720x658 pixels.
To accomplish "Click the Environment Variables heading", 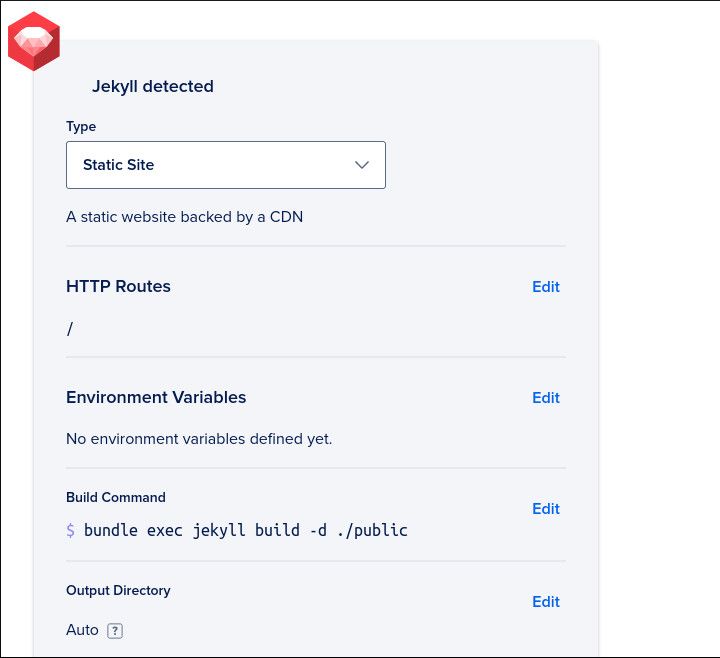I will tap(156, 397).
